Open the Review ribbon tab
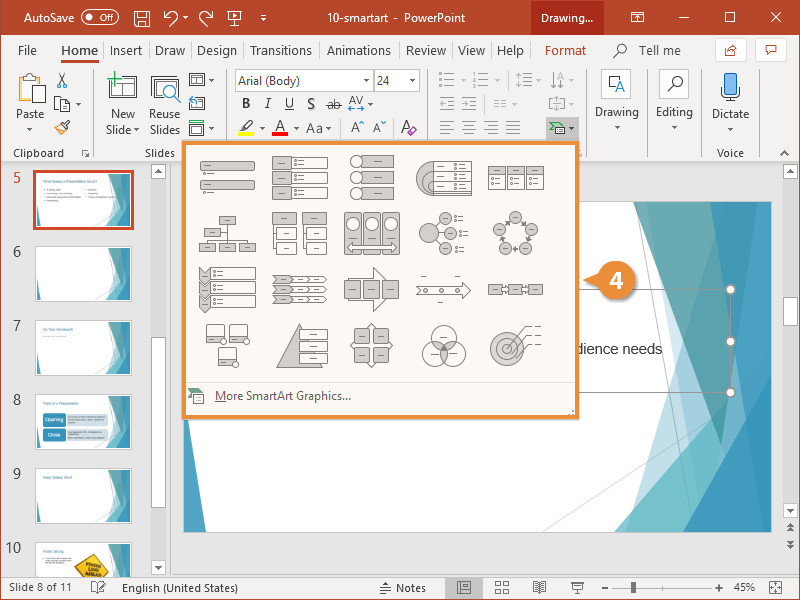Image resolution: width=800 pixels, height=600 pixels. tap(426, 50)
